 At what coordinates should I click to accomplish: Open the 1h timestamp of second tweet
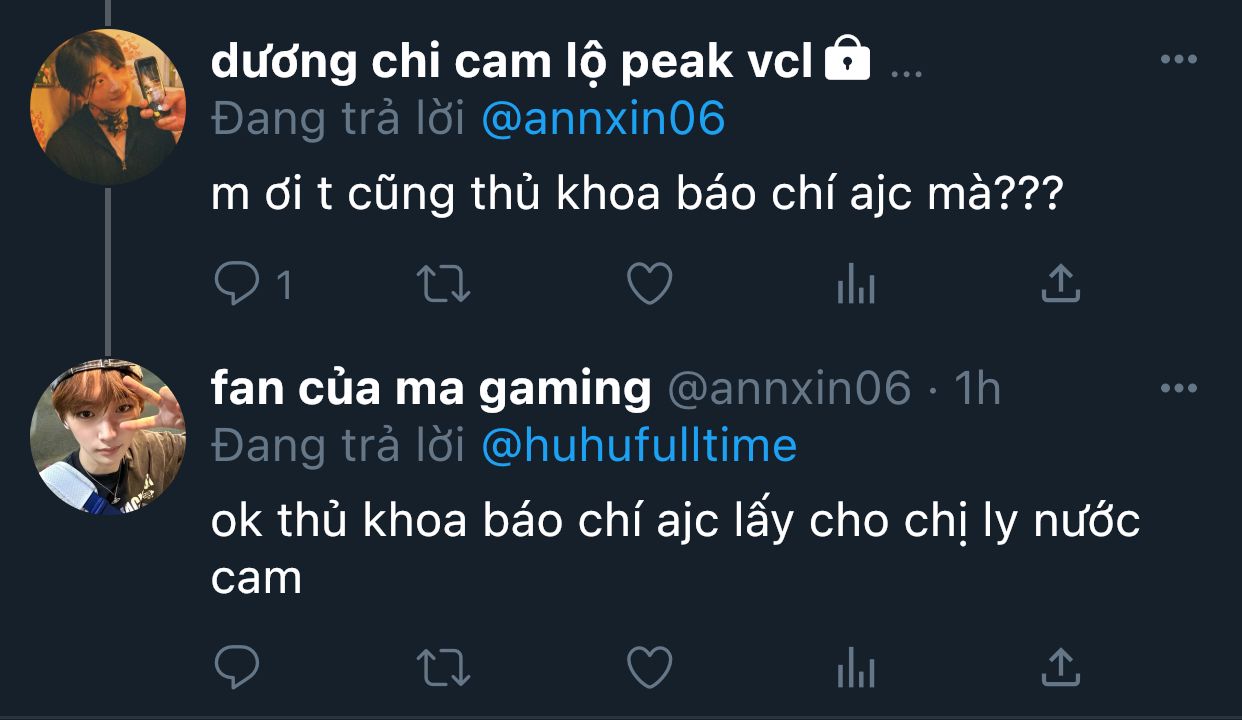(976, 388)
